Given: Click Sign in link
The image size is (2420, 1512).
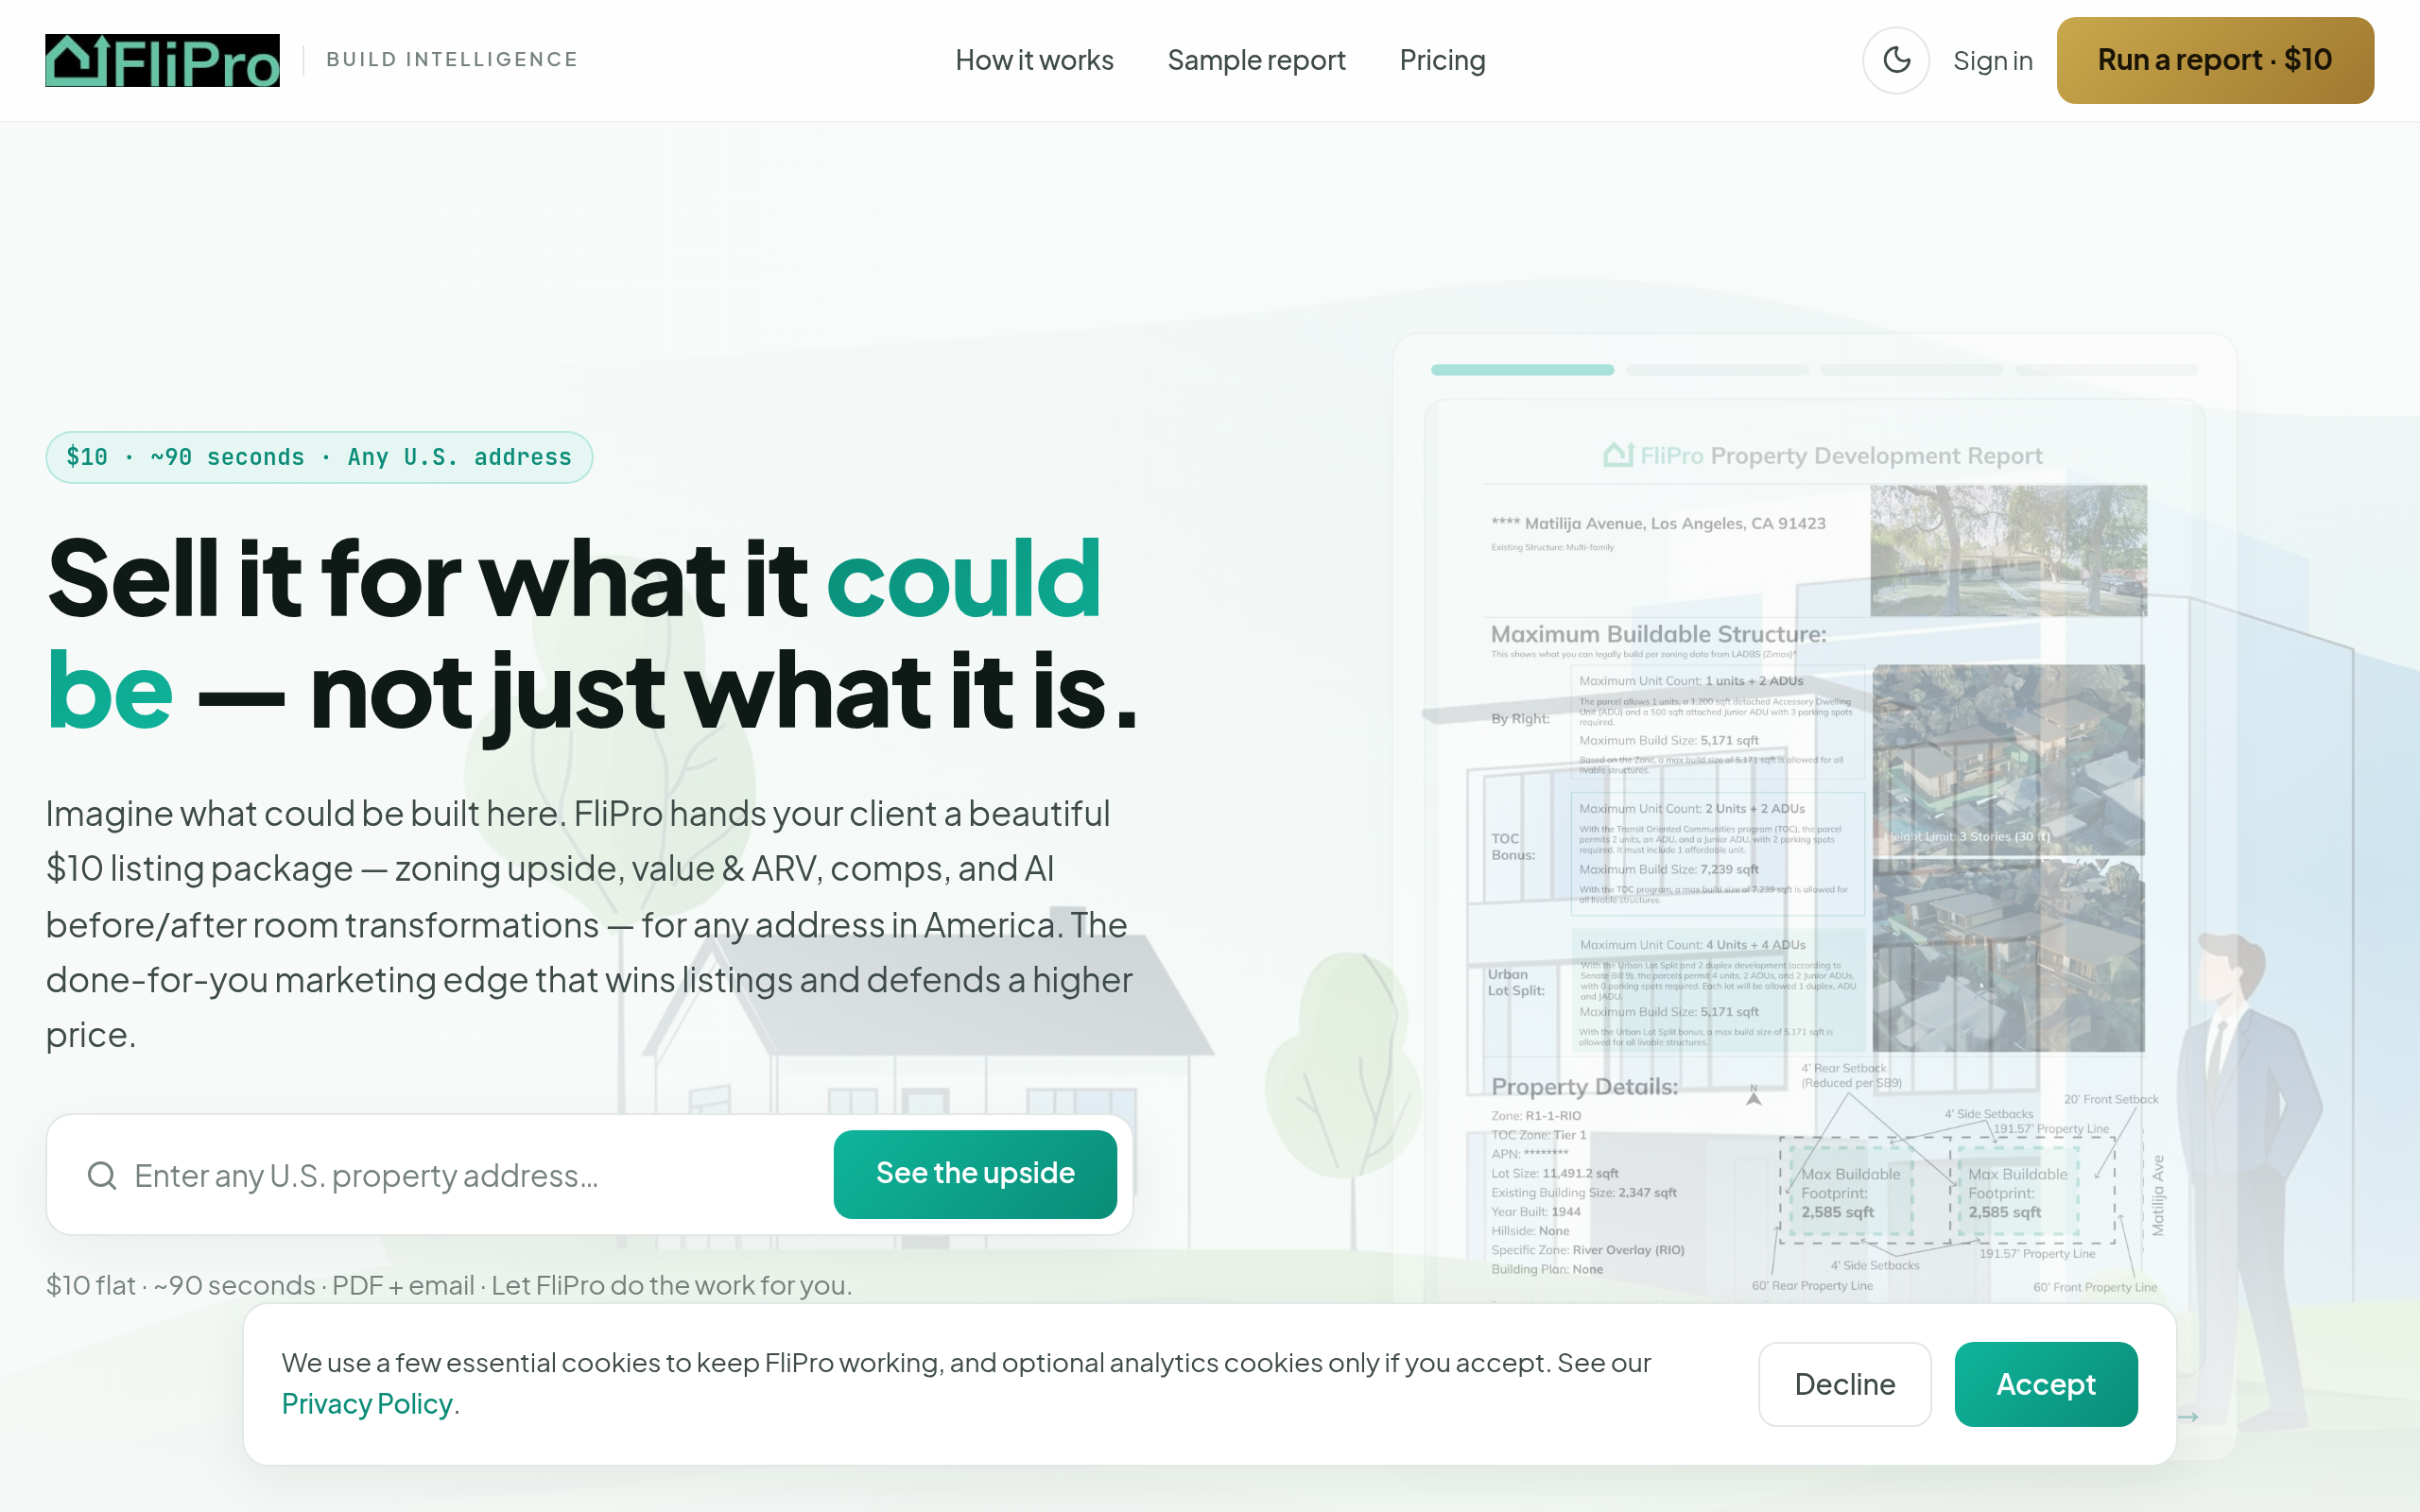Looking at the screenshot, I should pos(1992,61).
